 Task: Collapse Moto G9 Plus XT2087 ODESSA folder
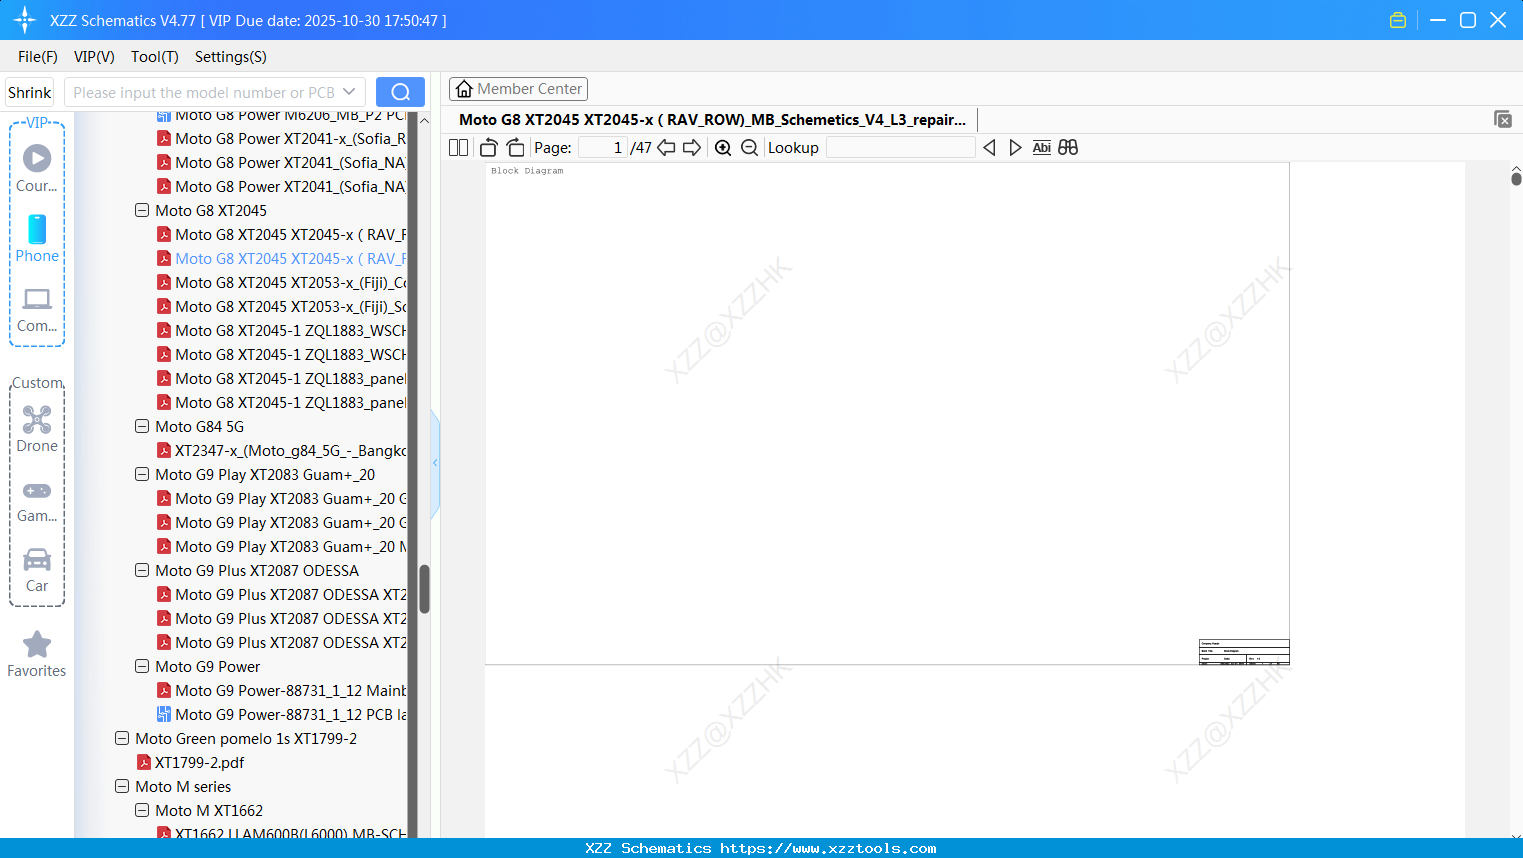click(142, 571)
